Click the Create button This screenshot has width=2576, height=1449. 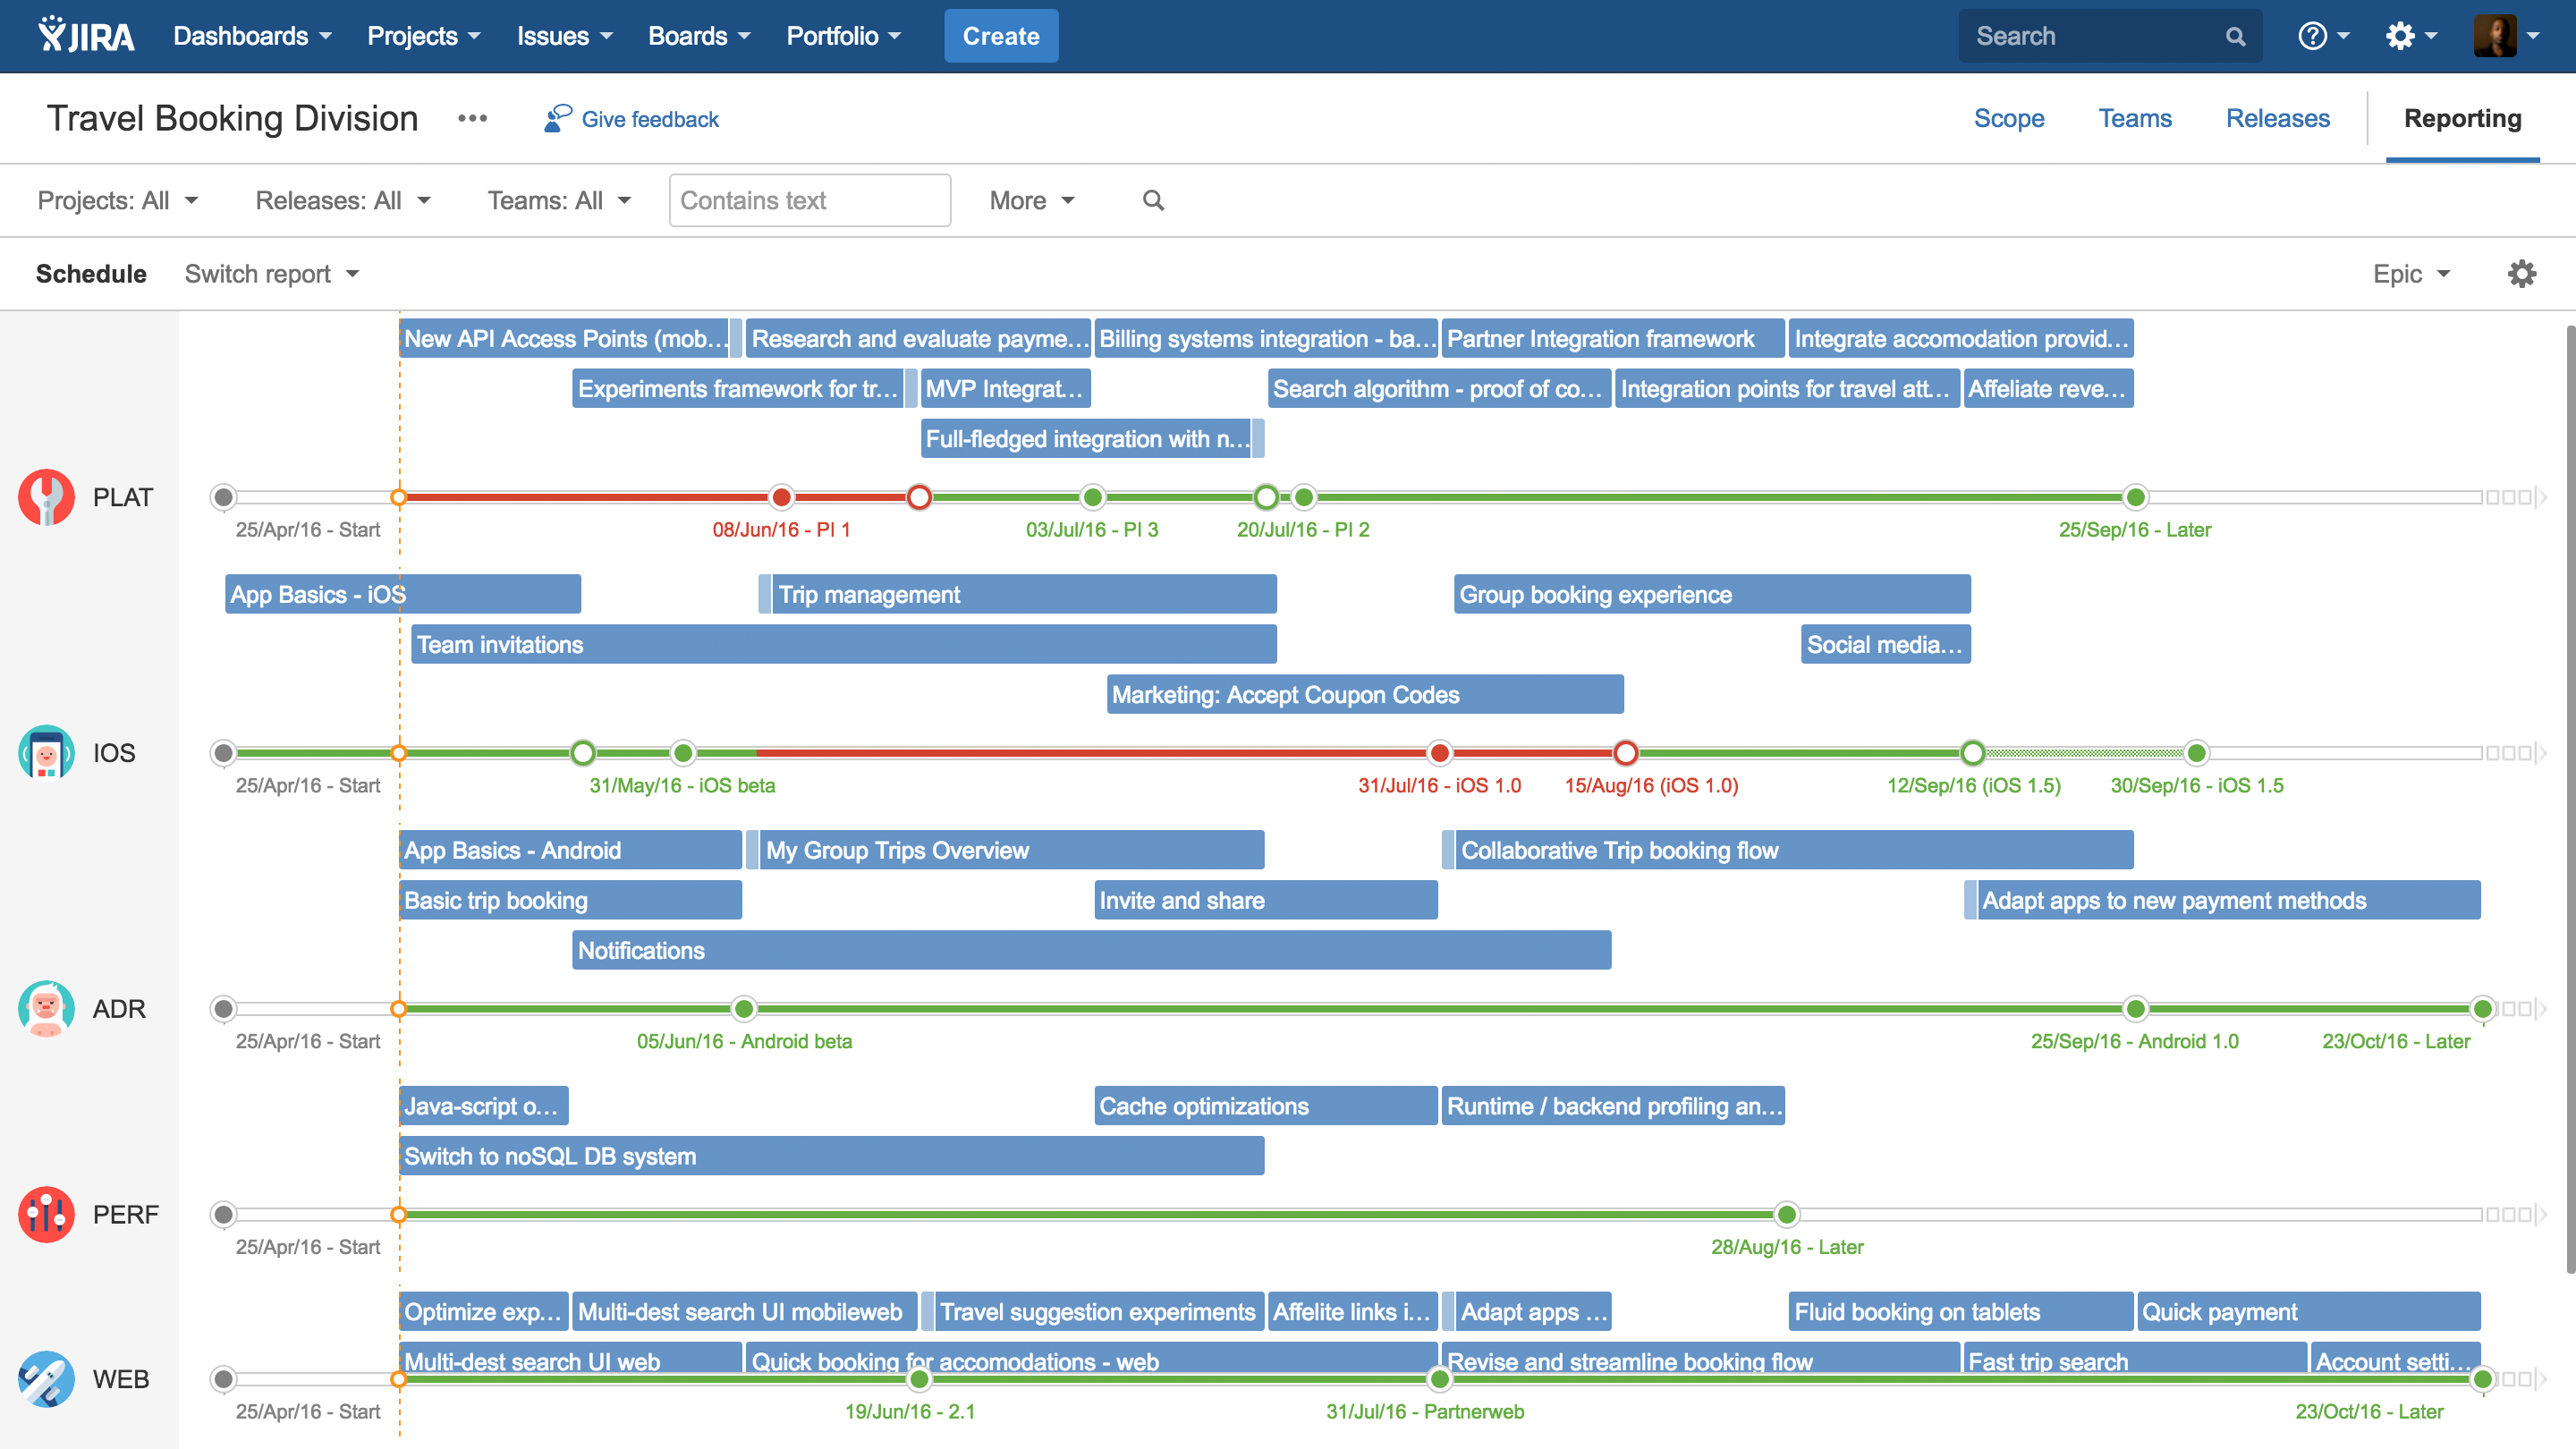[1000, 36]
